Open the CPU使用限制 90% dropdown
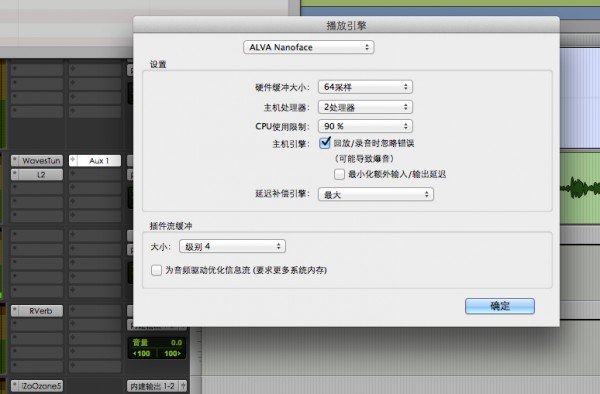600x394 pixels. [365, 126]
